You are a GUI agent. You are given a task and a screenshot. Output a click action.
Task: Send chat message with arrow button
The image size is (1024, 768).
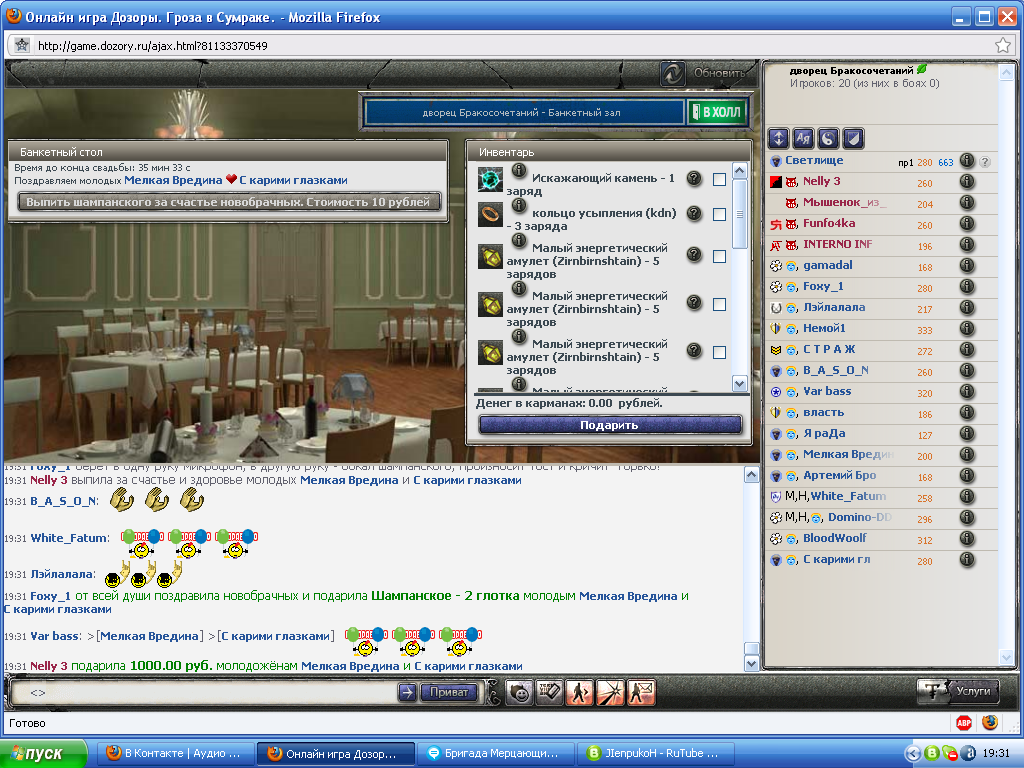407,692
